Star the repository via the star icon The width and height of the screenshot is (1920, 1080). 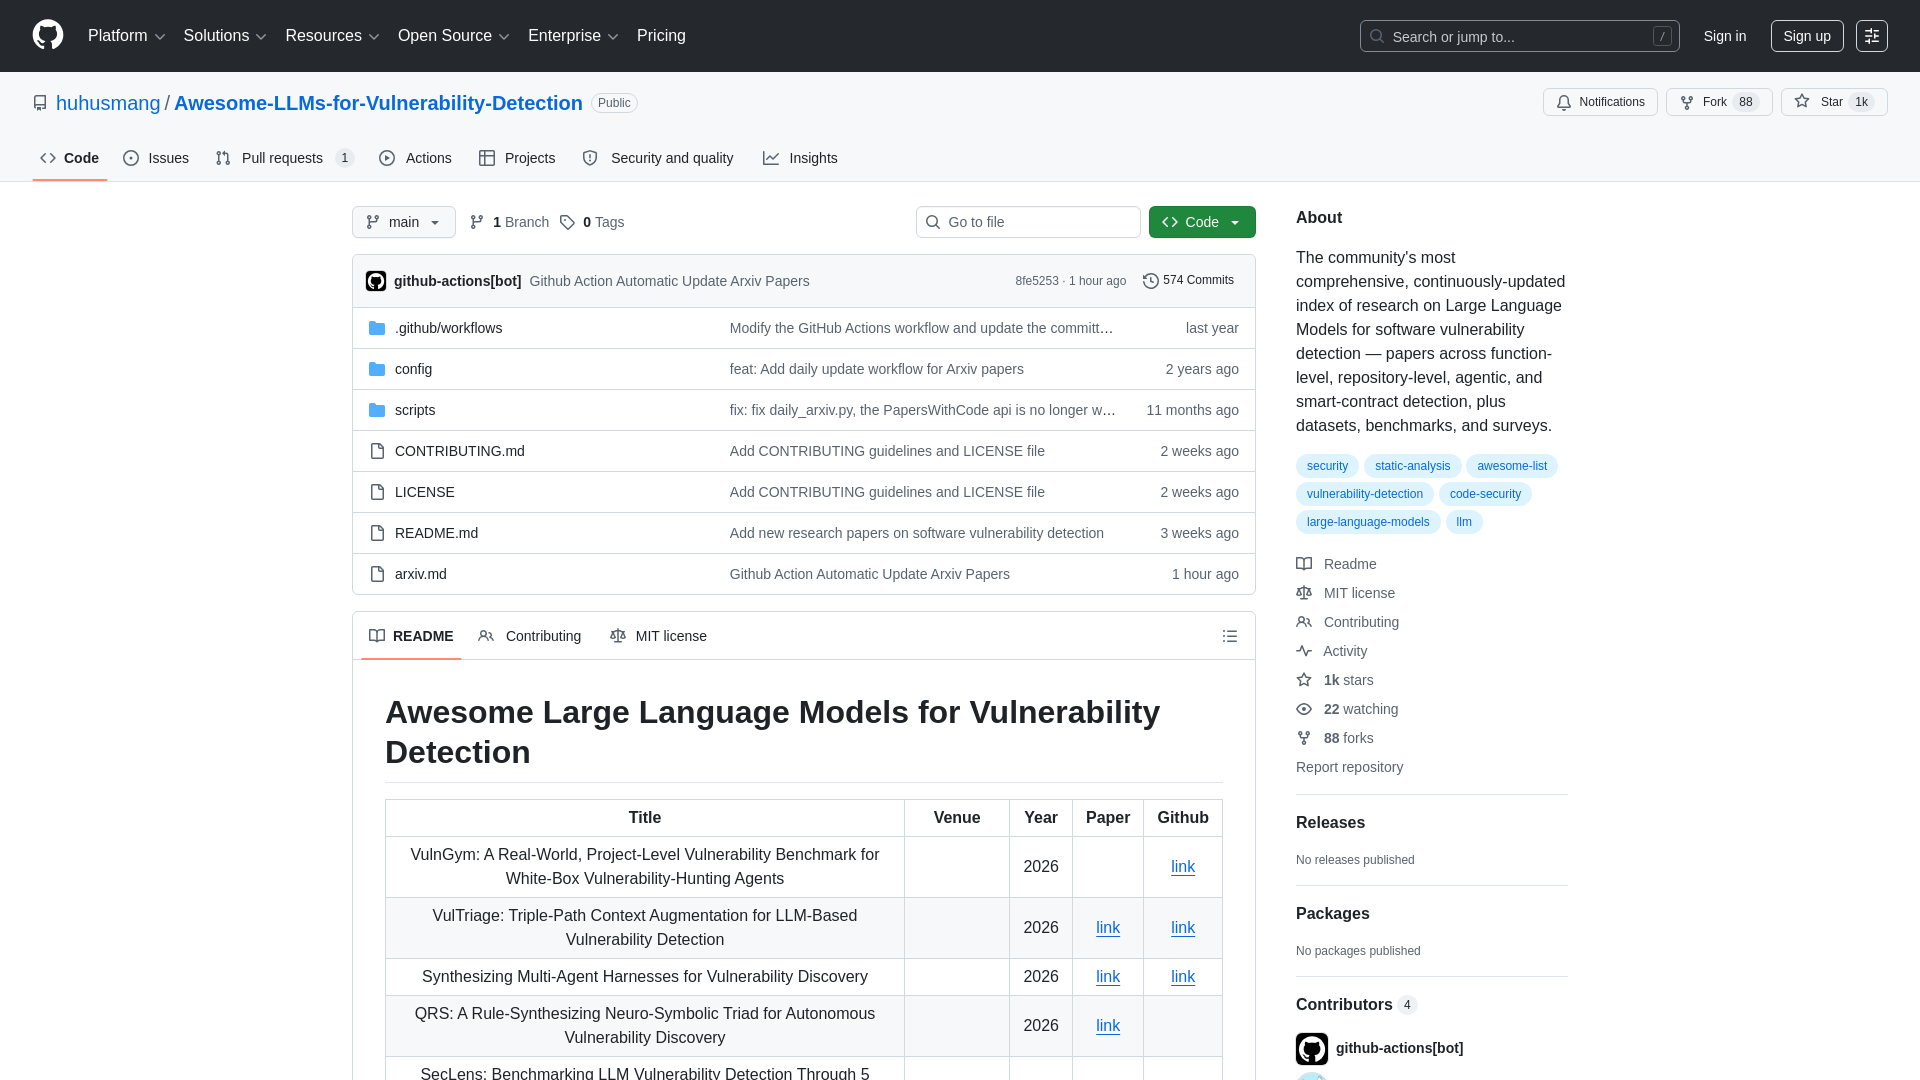(1802, 101)
